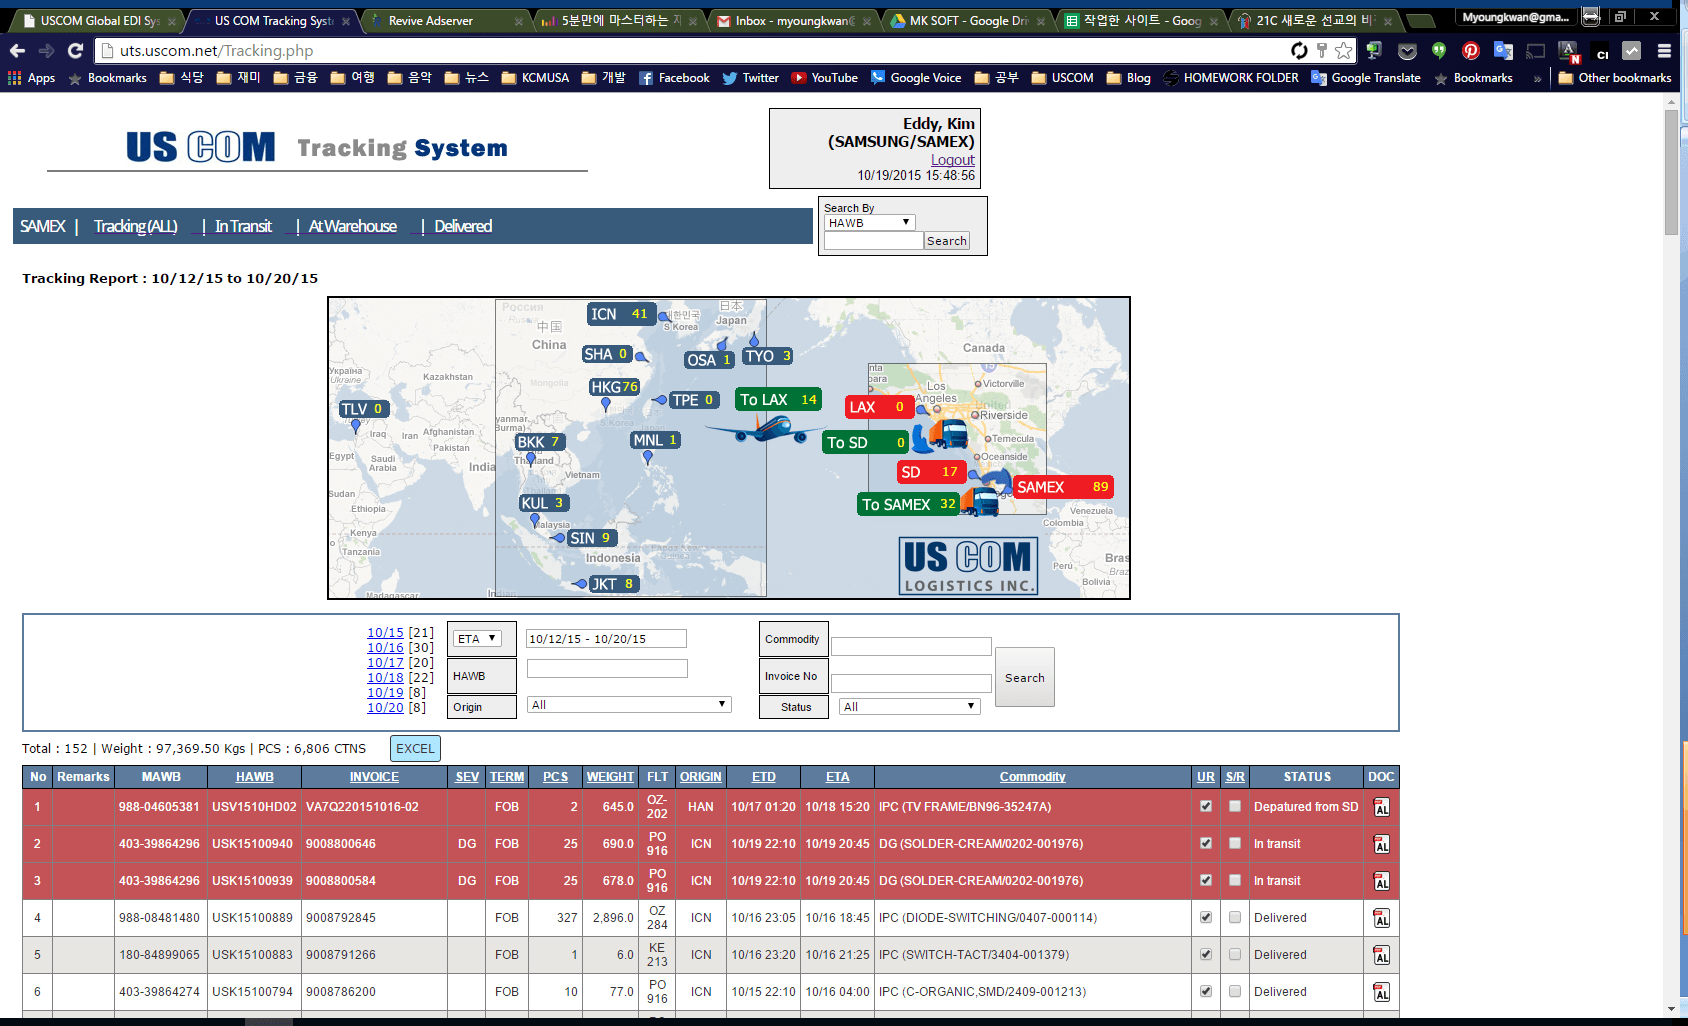Open DOC icon for row 1 USV1510HD02
This screenshot has height=1026, width=1688.
1381,807
